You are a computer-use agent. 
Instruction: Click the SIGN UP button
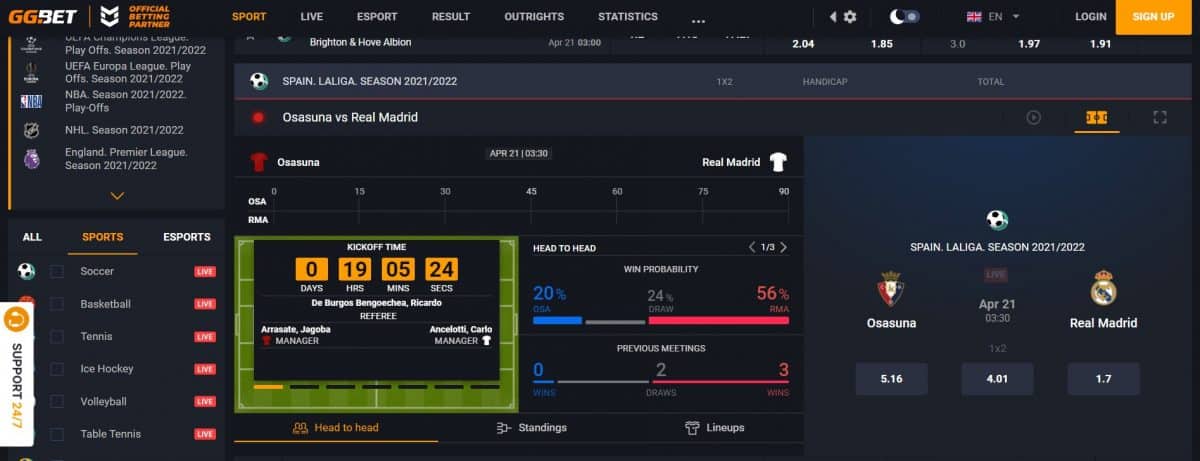[1154, 17]
